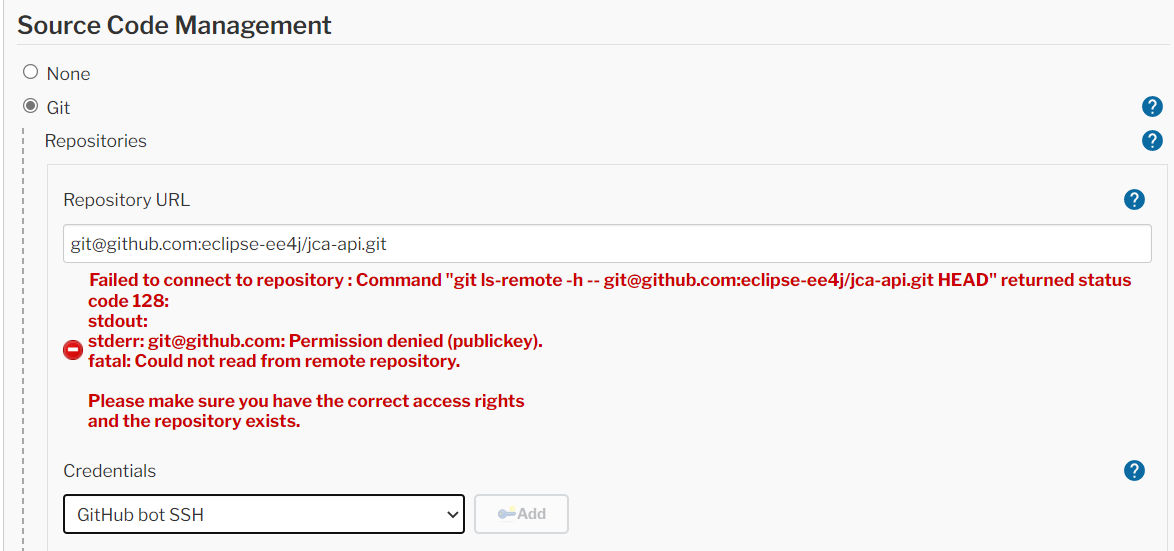Viewport: 1174px width, 551px height.
Task: Click the 'Permission denied (publickey)' error line
Action: pos(315,341)
